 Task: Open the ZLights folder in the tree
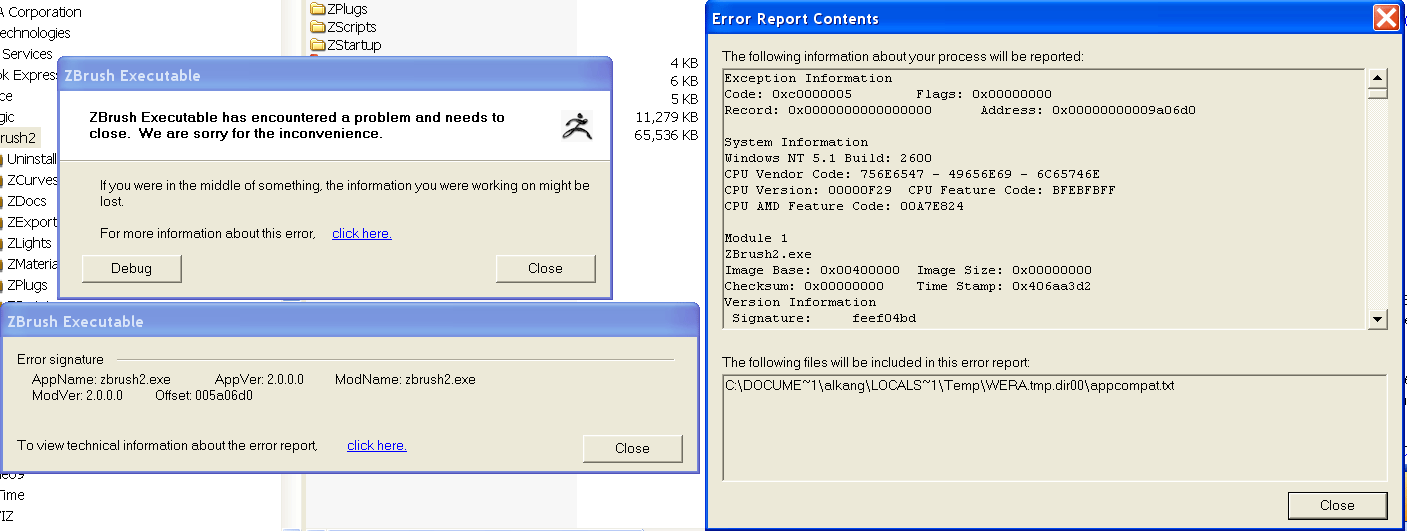pos(29,243)
